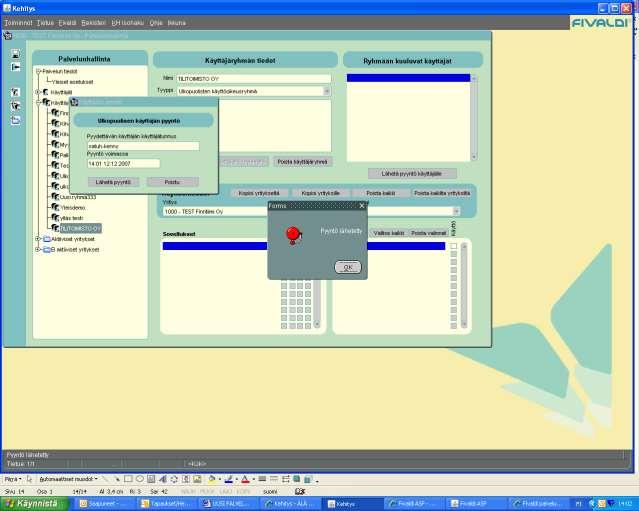
Task: Select the TILITOIMISTO OY tree row
Action: pyautogui.click(x=80, y=228)
